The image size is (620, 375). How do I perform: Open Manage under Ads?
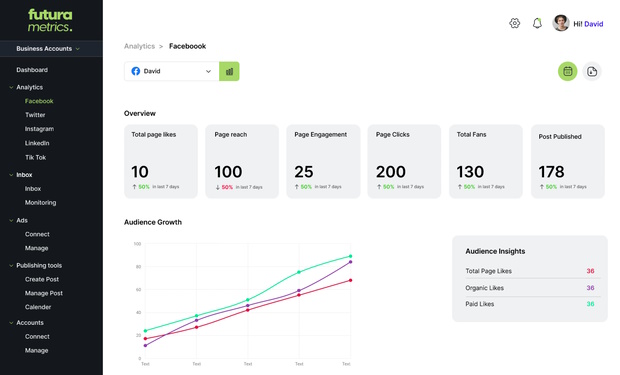(36, 248)
